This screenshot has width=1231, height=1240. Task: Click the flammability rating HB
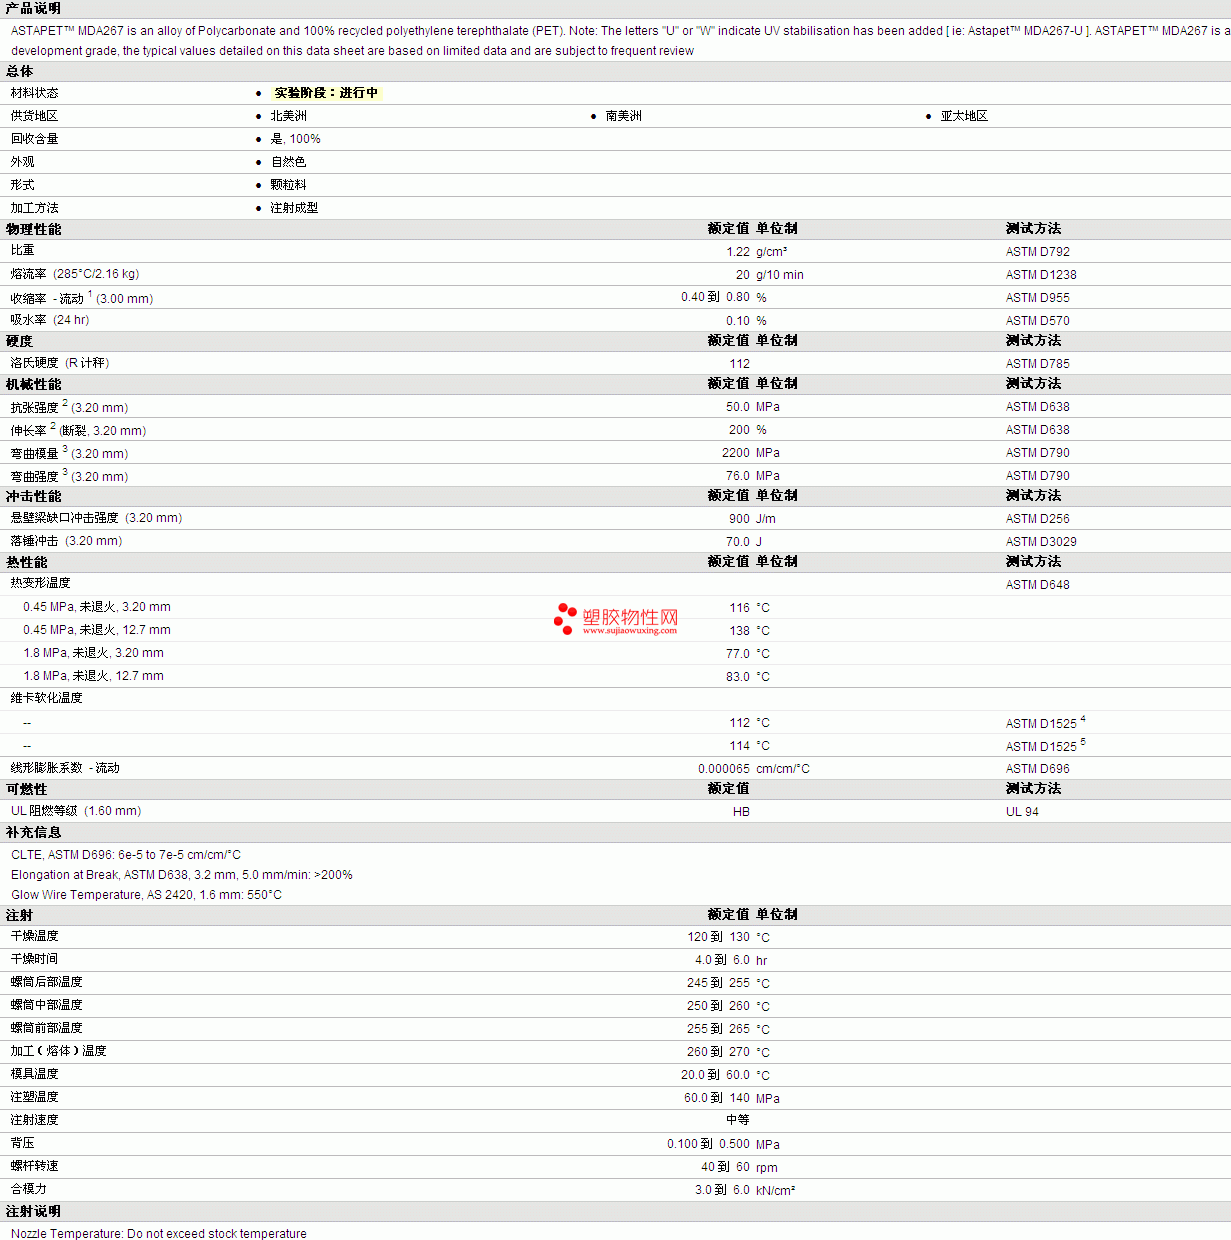741,812
